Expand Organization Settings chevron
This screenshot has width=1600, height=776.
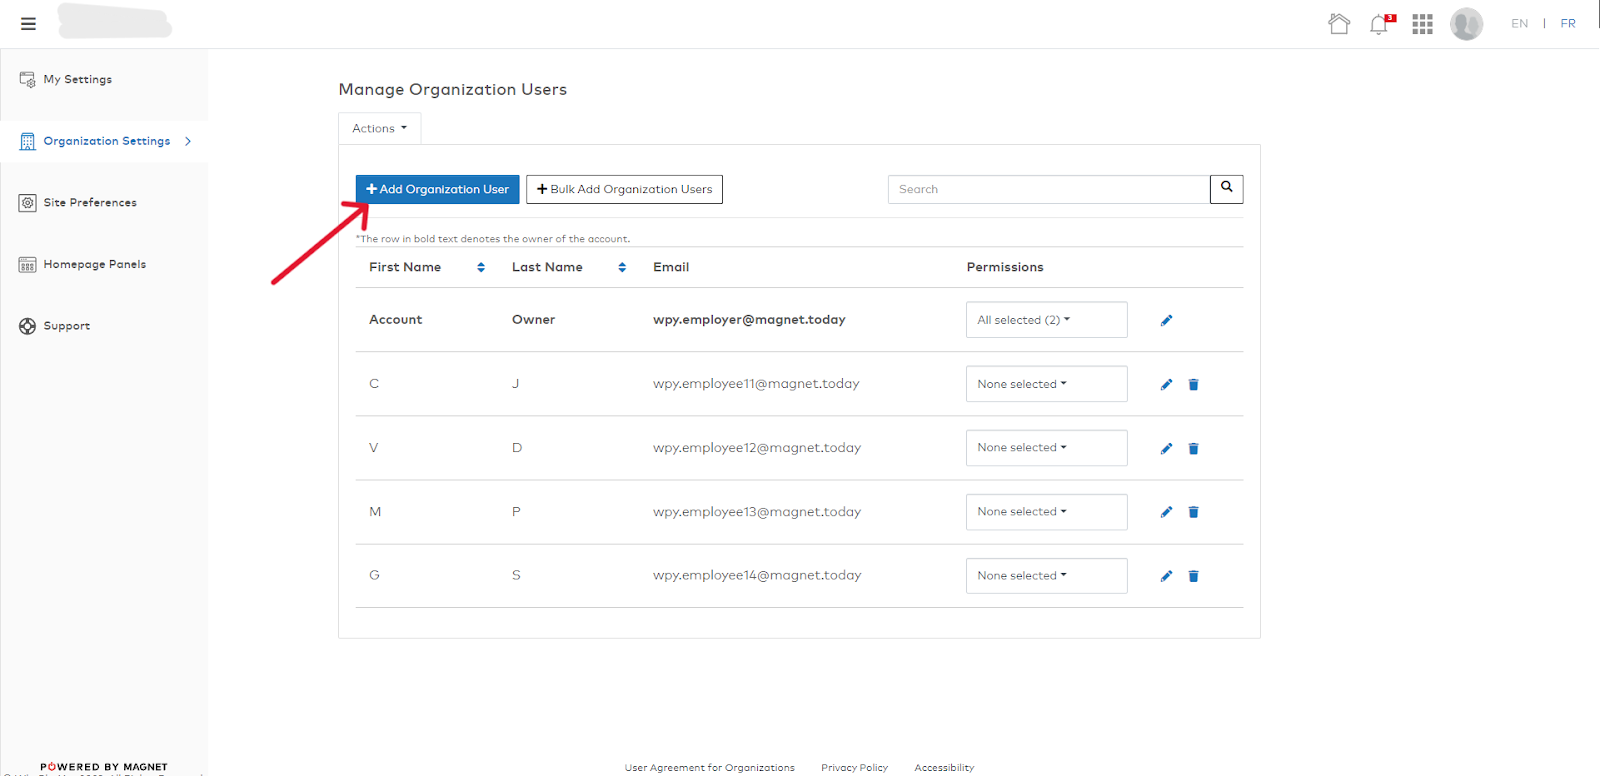[x=188, y=141]
